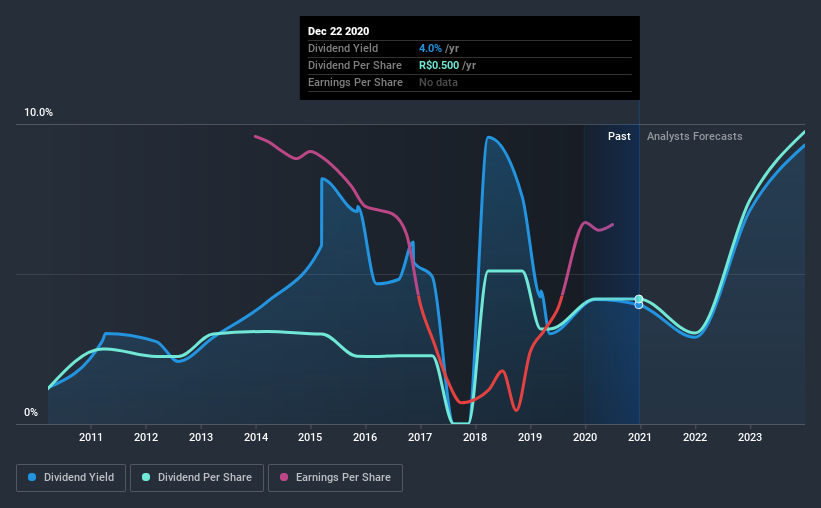
Task: Click the Dec 22 2020 tooltip date header
Action: click(338, 31)
